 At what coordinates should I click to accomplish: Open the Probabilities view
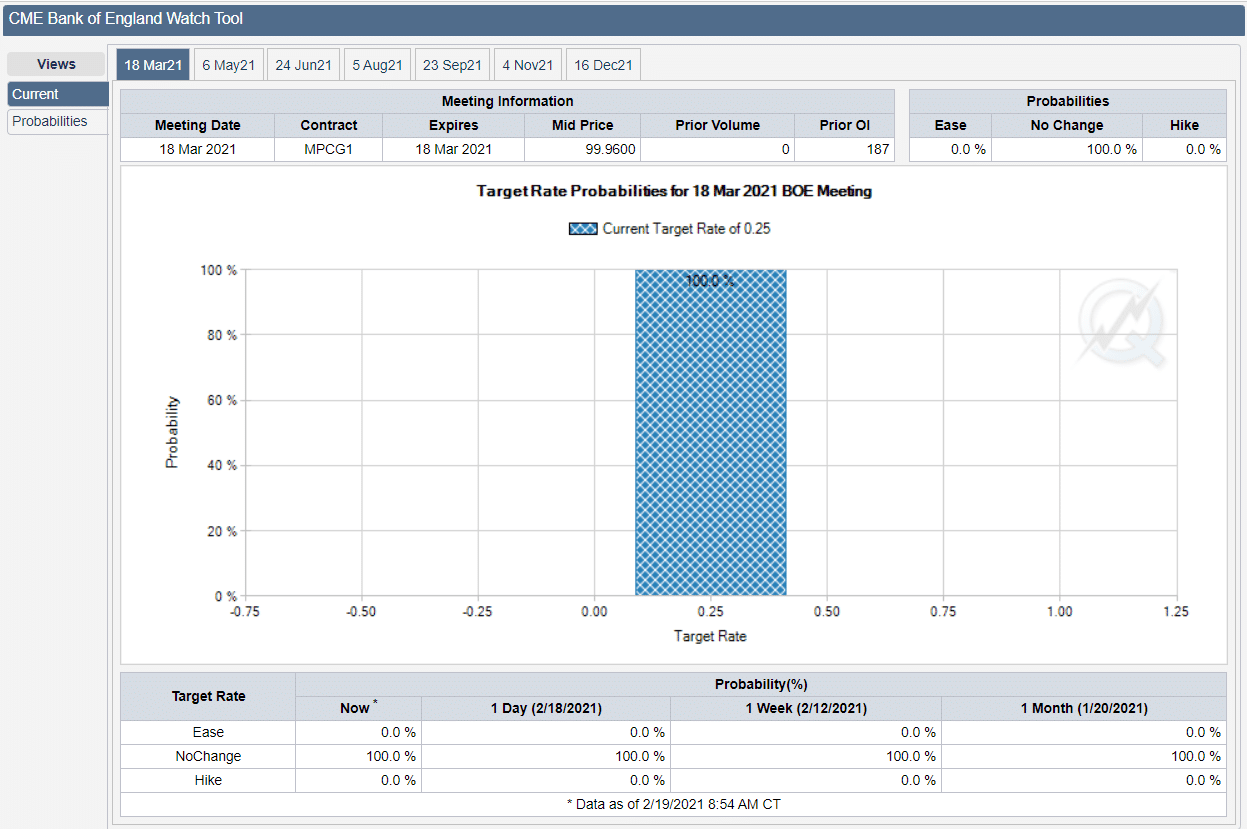pos(57,121)
